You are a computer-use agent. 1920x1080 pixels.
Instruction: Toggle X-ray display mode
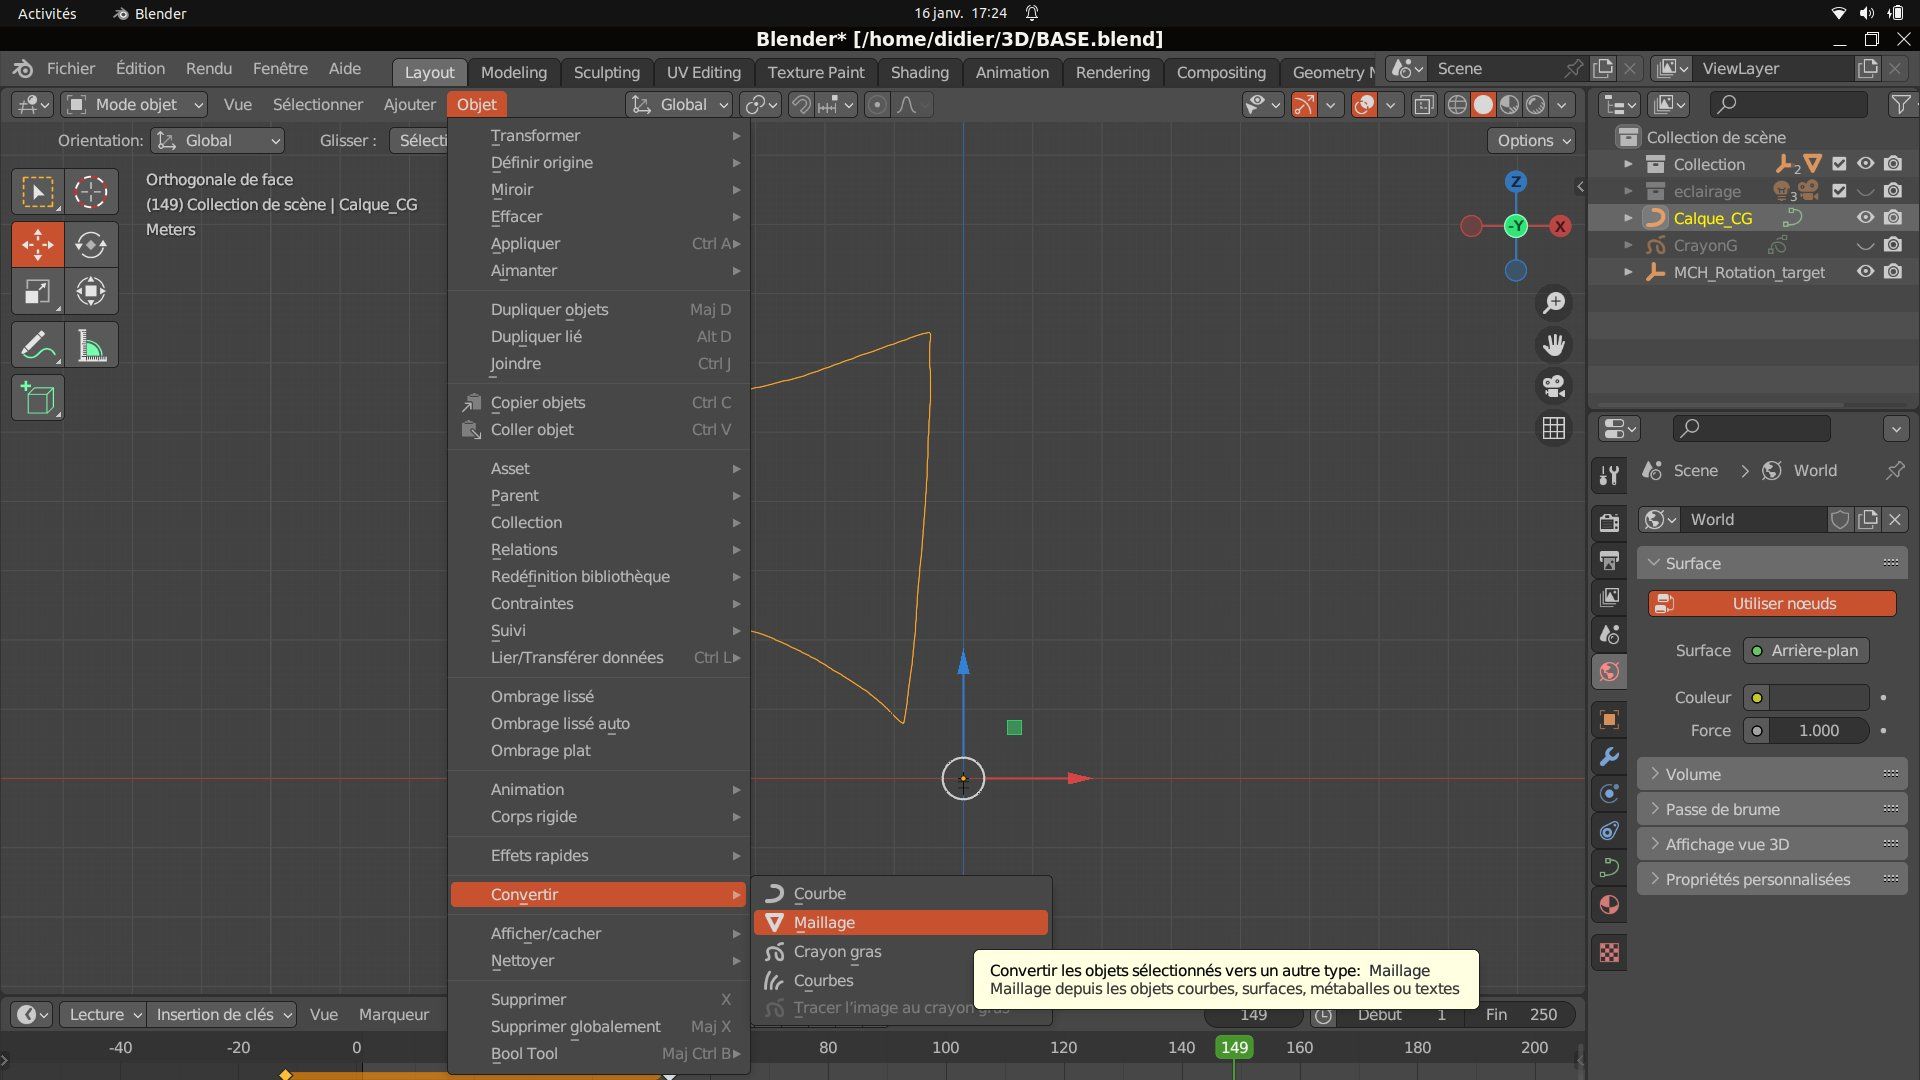[x=1424, y=104]
